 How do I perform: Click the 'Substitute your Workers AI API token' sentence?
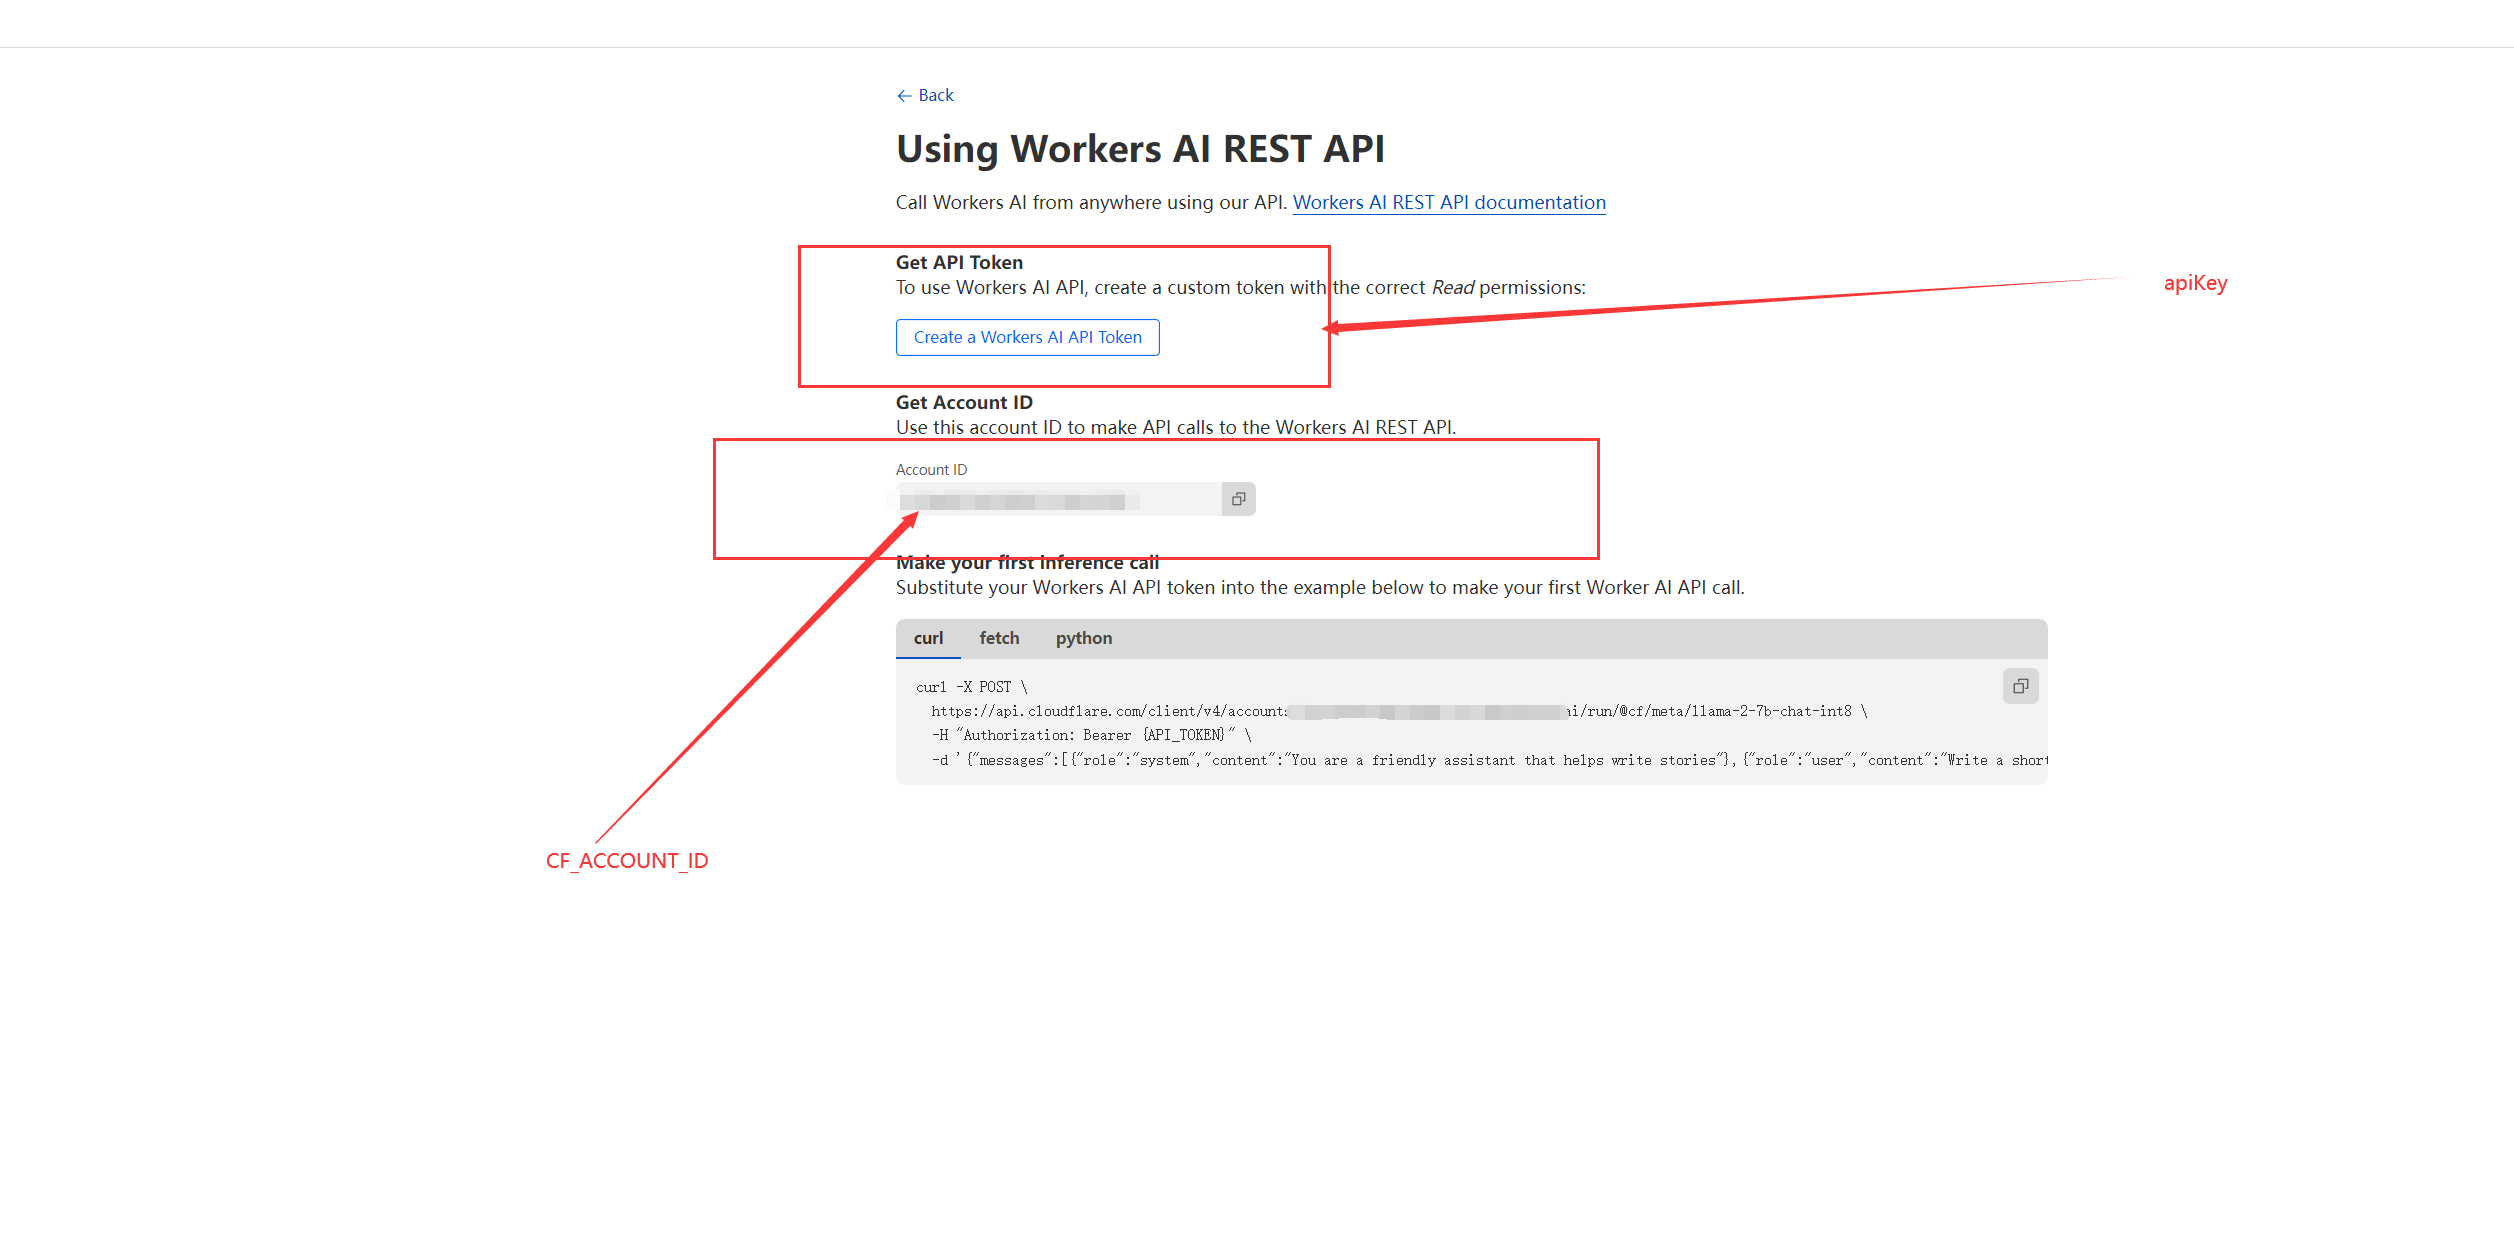point(1320,587)
